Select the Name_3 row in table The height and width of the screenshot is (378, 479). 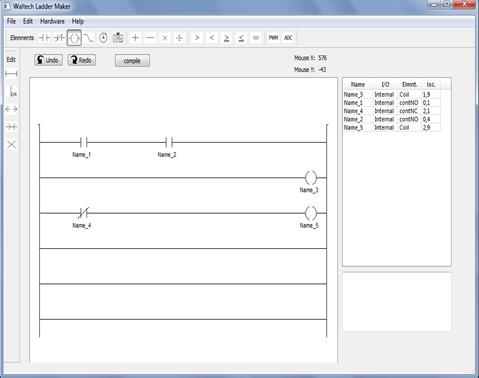coord(392,94)
